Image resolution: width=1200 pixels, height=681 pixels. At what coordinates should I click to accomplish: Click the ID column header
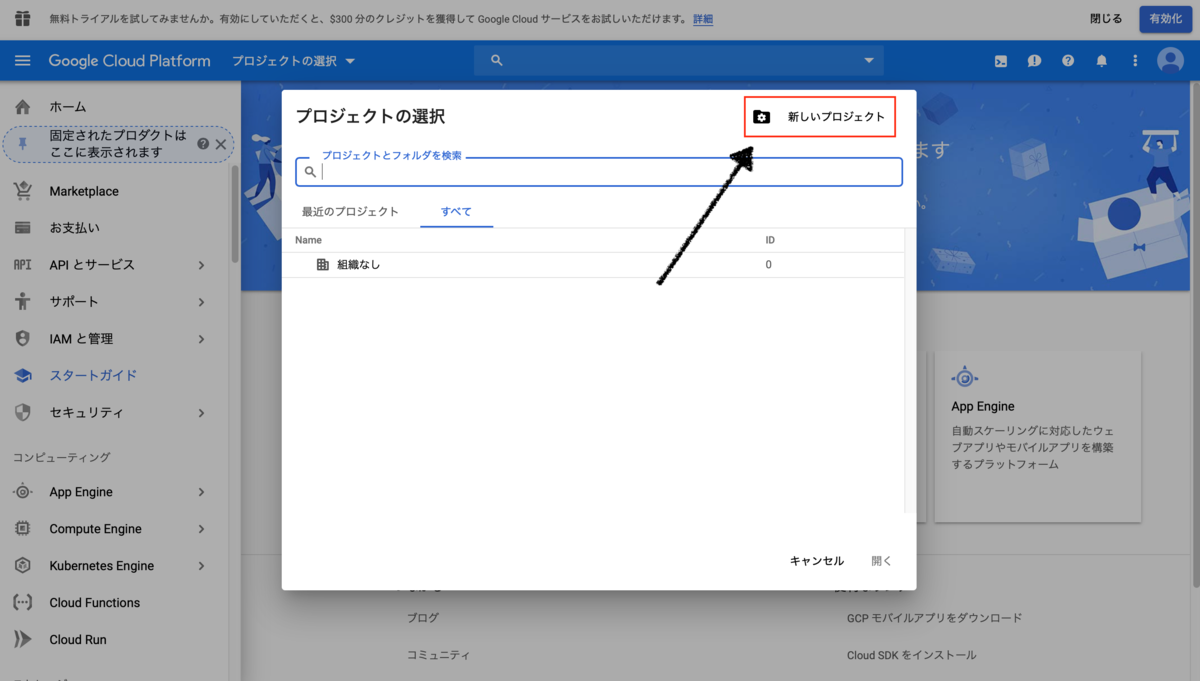coord(770,240)
